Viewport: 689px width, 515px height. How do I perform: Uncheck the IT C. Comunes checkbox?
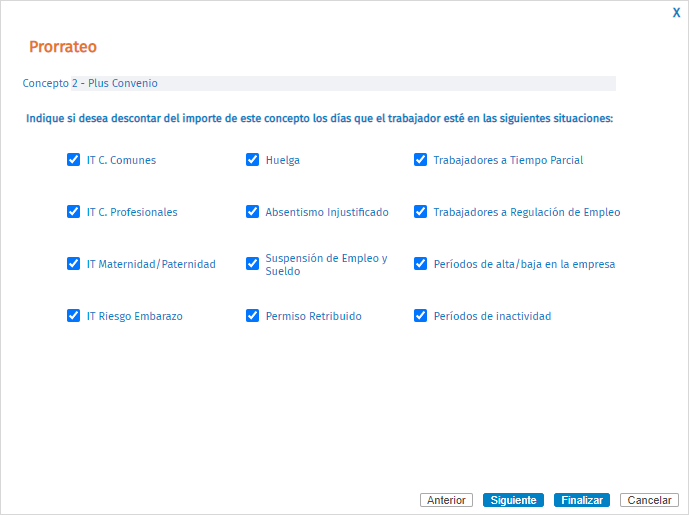click(73, 160)
